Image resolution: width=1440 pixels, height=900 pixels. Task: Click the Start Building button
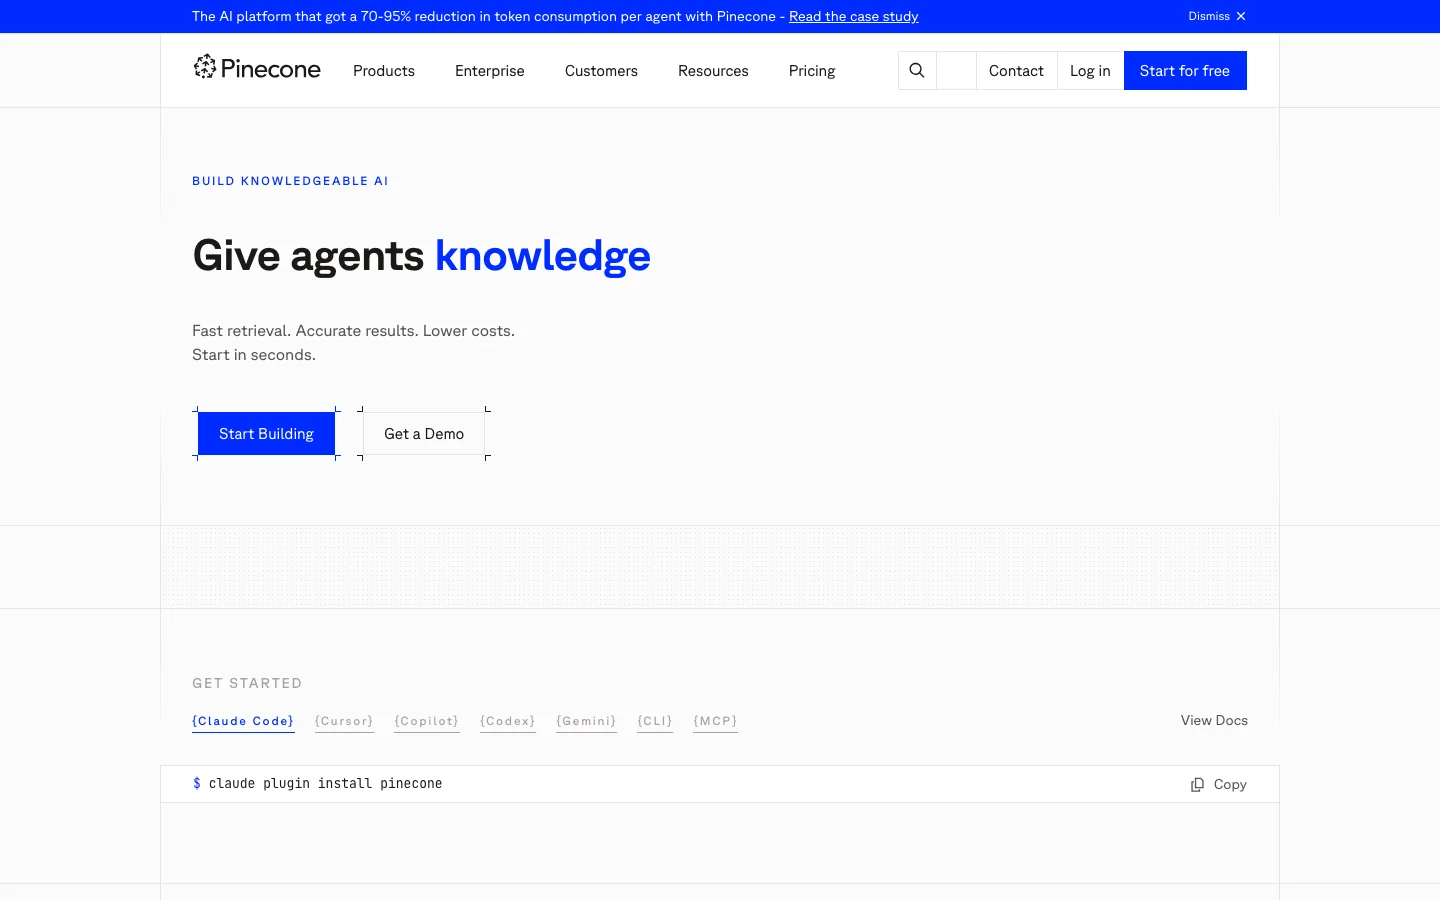coord(266,434)
